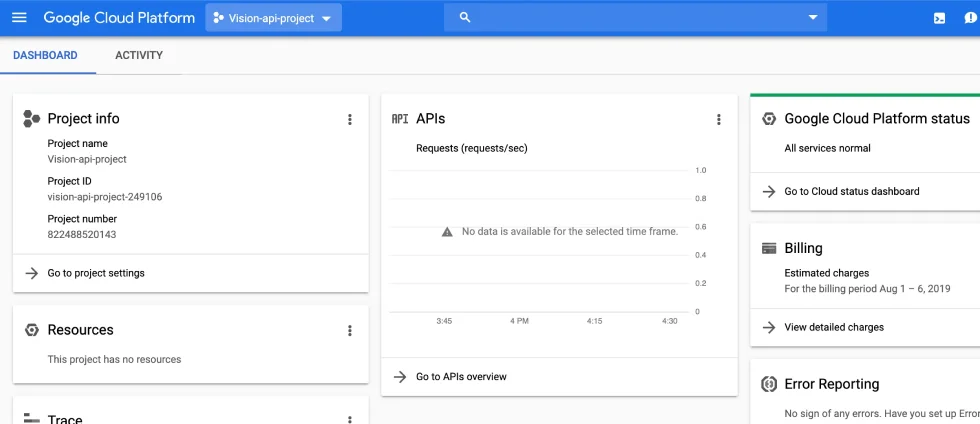980x424 pixels.
Task: Click into the top search field
Action: (x=635, y=18)
